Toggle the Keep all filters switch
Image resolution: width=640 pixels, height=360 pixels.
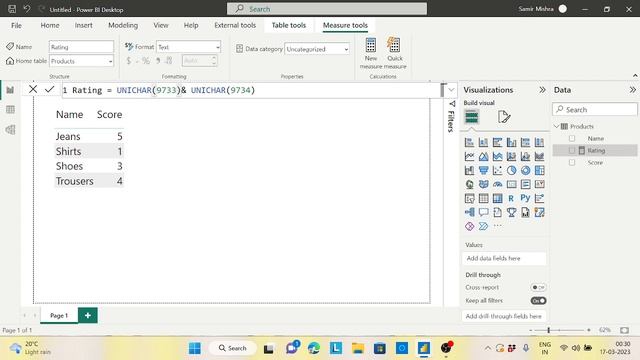538,301
